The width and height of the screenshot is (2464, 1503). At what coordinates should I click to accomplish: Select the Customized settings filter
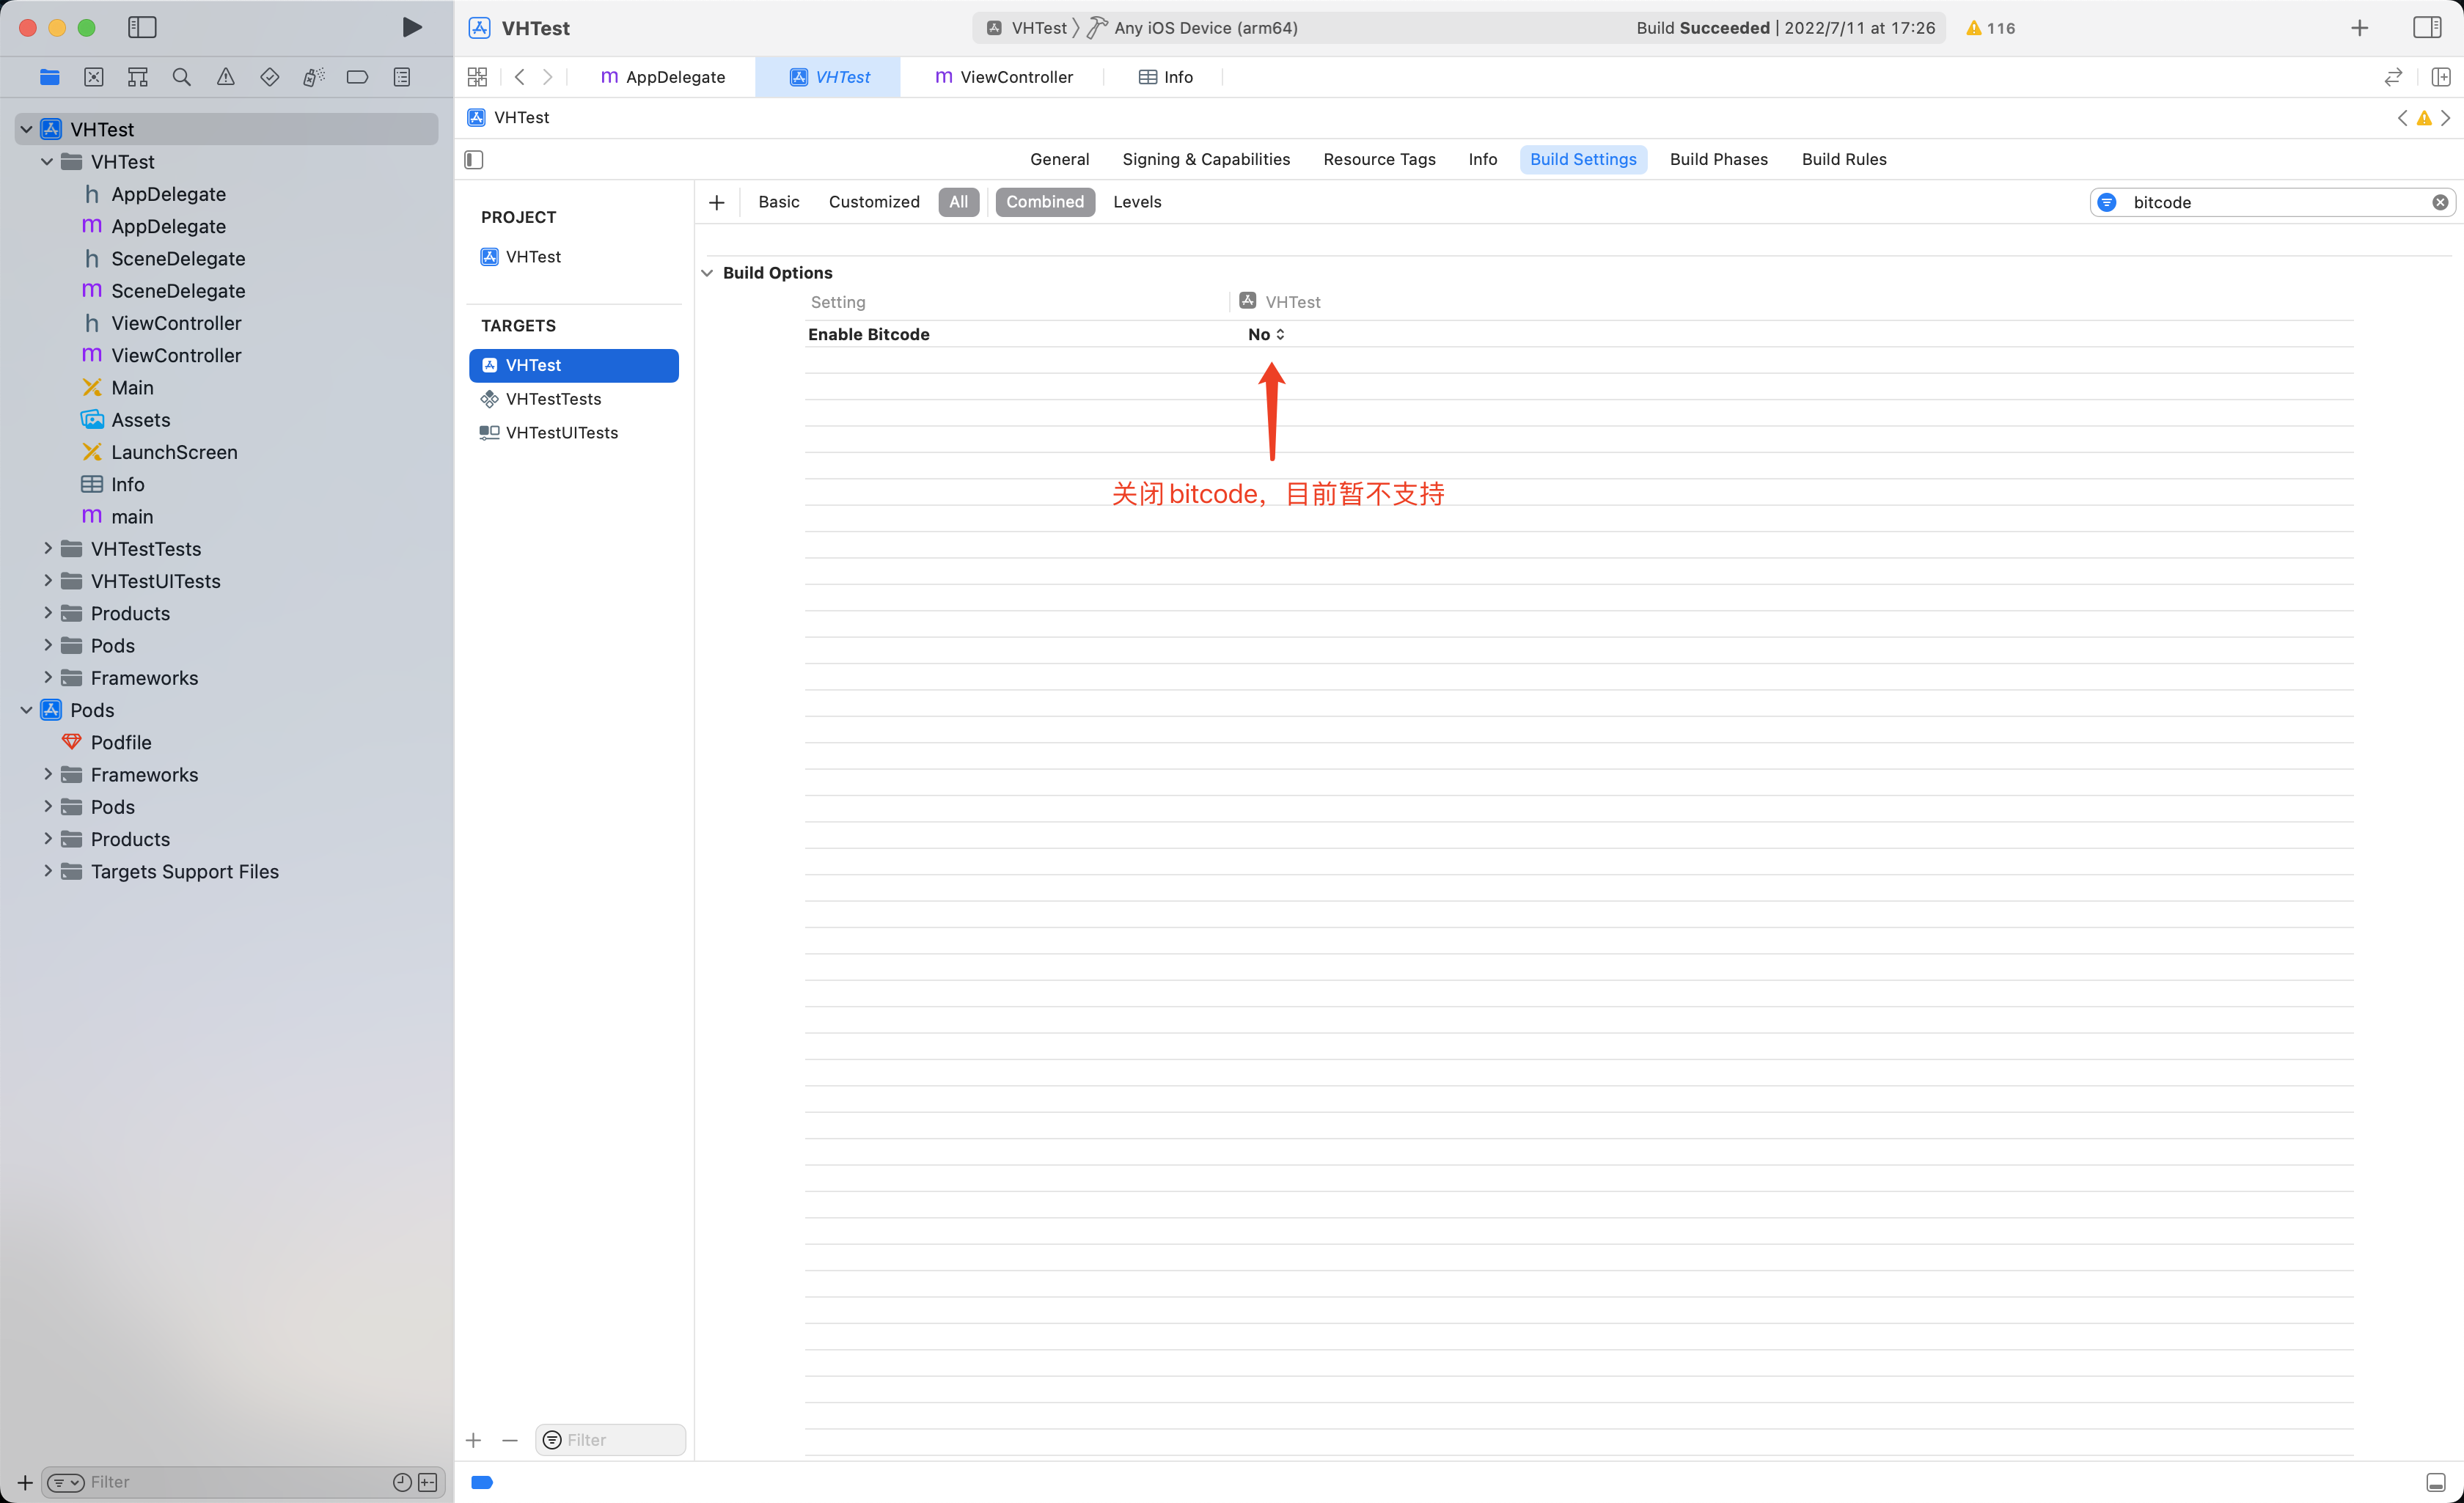pos(874,202)
